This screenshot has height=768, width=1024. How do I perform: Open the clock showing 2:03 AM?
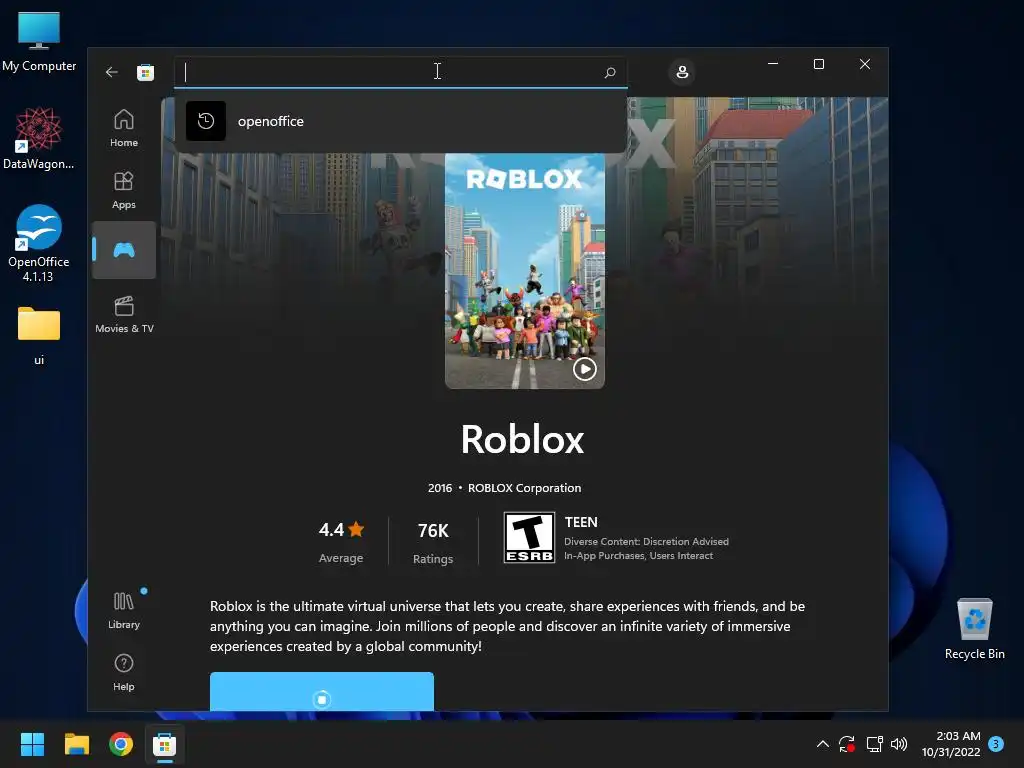coord(951,744)
